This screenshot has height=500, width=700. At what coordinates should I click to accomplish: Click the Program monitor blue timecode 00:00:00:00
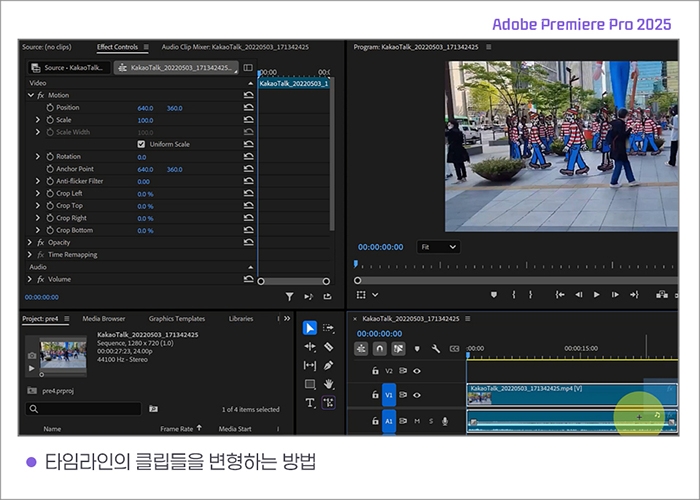click(380, 247)
